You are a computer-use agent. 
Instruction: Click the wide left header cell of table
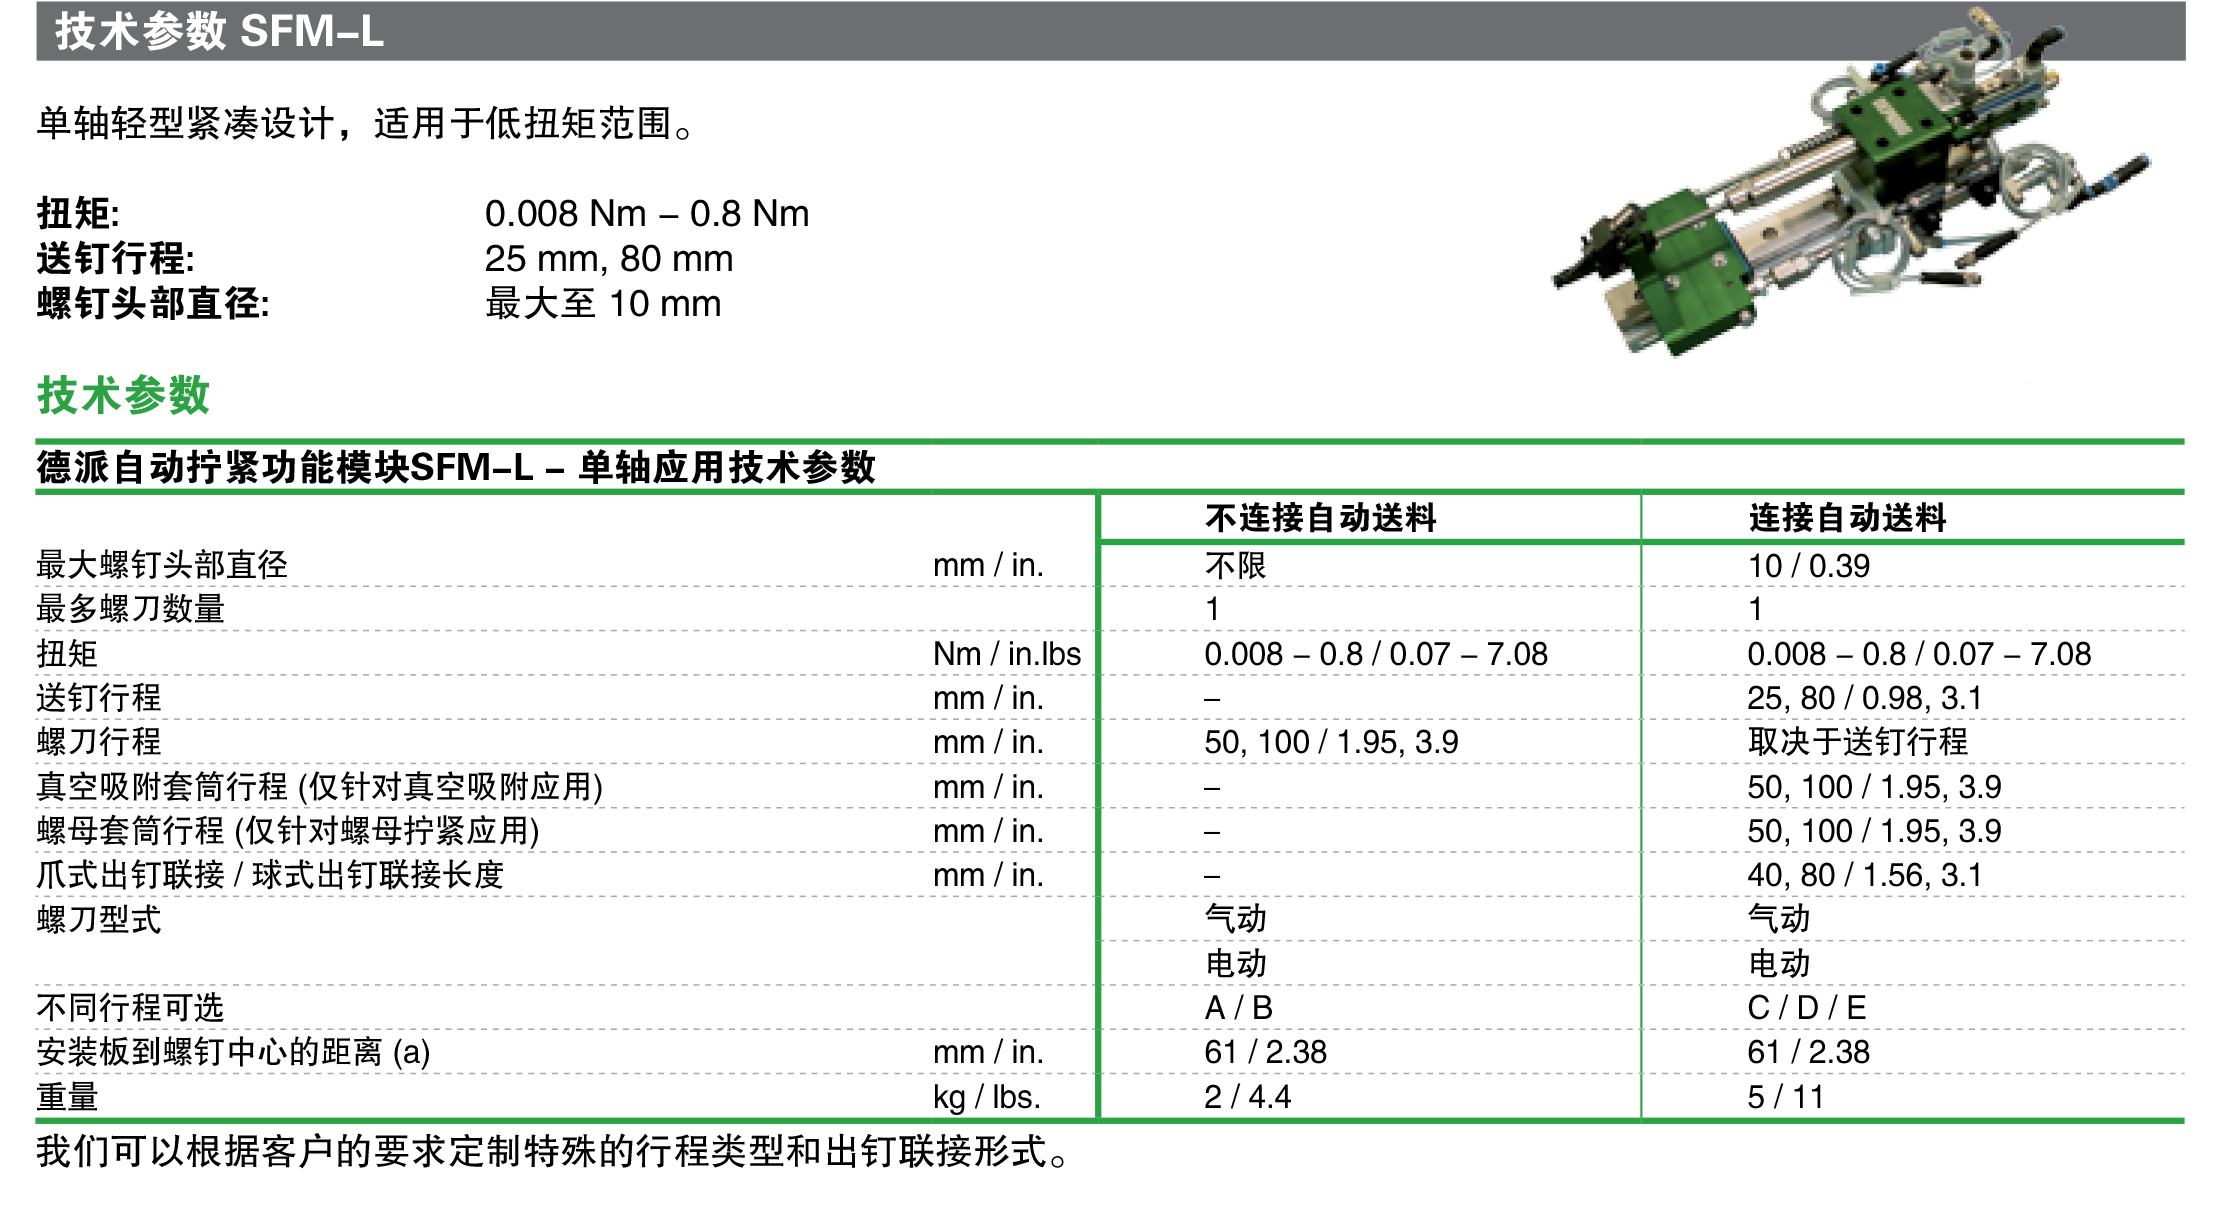point(565,539)
